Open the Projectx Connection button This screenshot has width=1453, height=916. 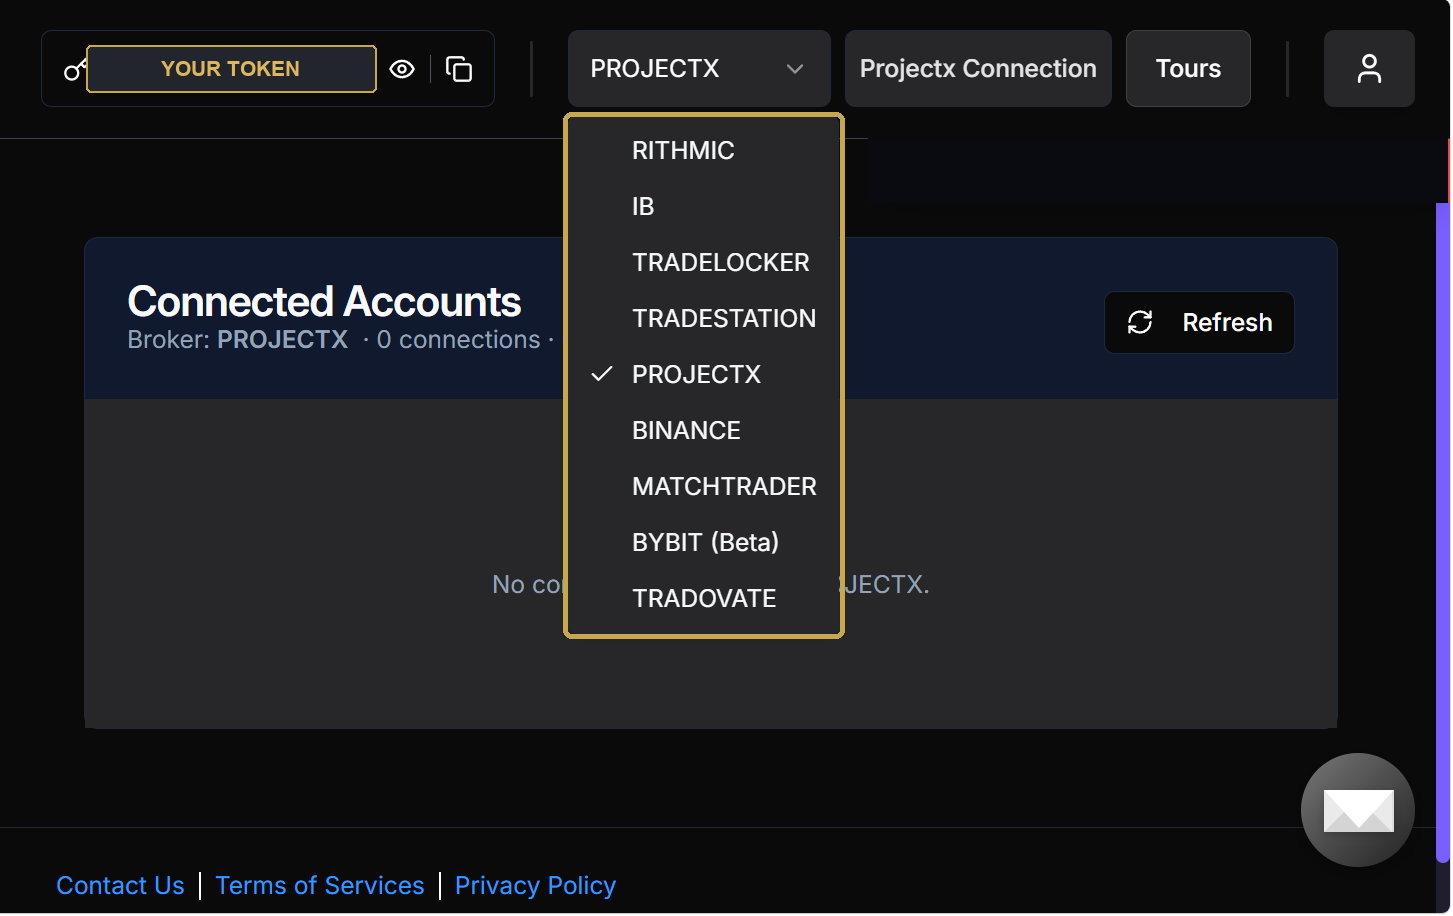click(978, 69)
